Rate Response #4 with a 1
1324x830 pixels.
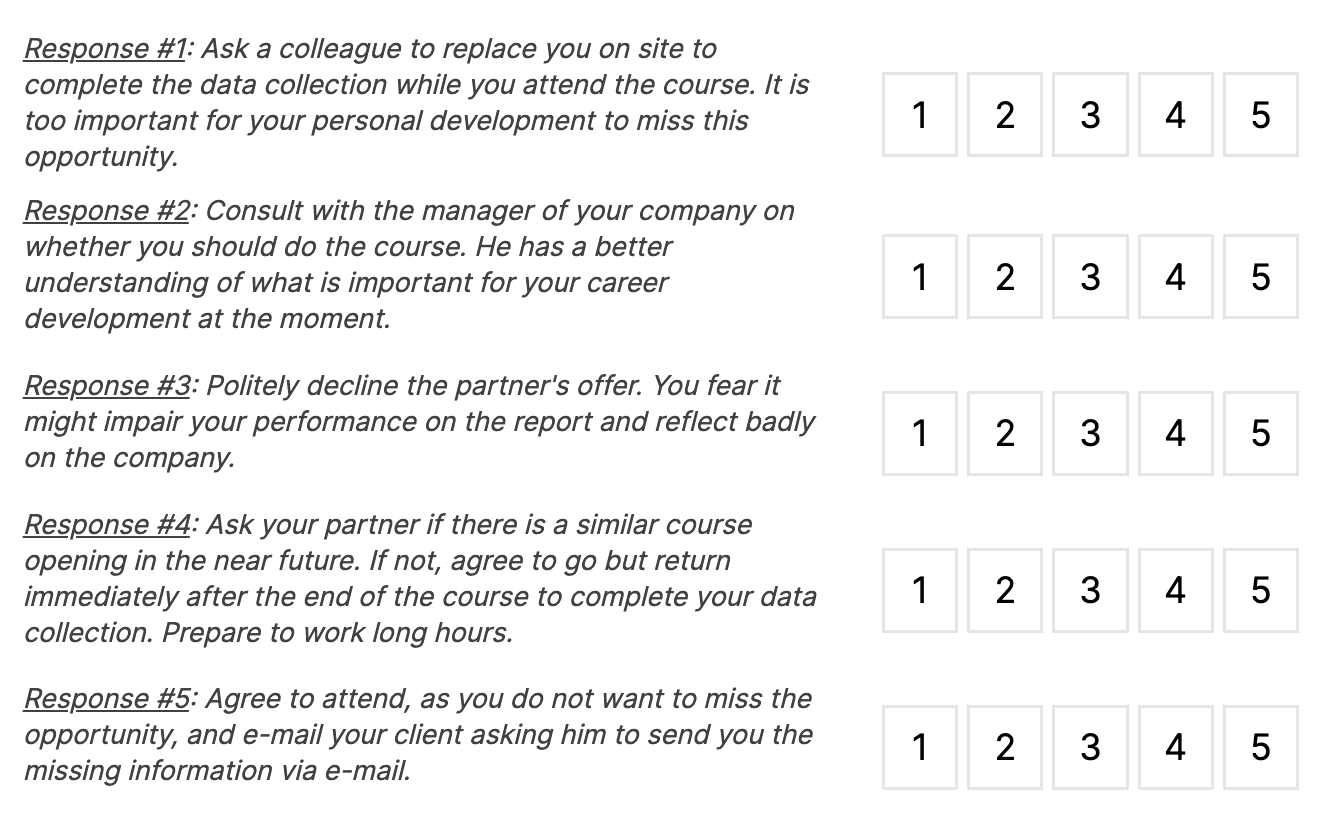coord(919,590)
